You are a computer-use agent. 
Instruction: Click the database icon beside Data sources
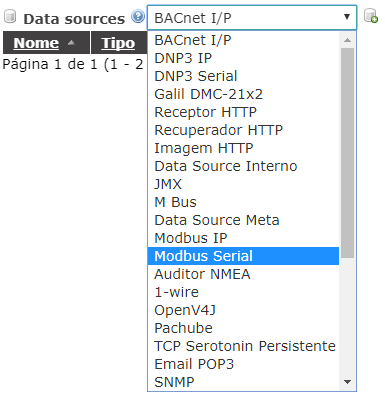pyautogui.click(x=10, y=17)
